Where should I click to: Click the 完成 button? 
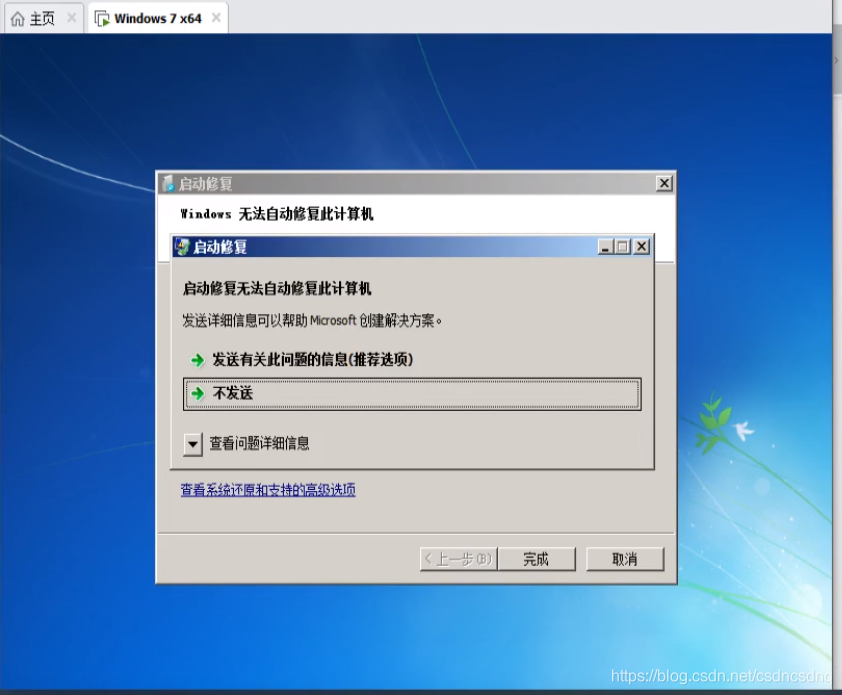pyautogui.click(x=536, y=559)
